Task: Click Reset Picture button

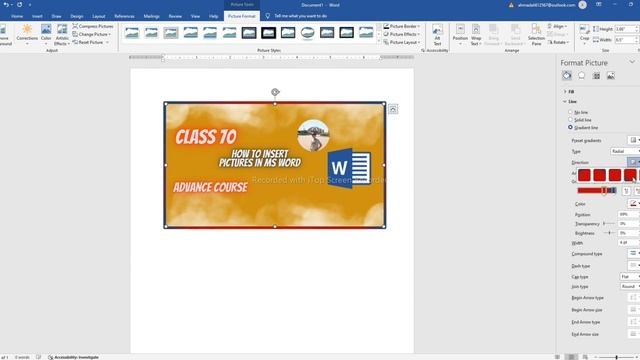Action: [x=91, y=42]
